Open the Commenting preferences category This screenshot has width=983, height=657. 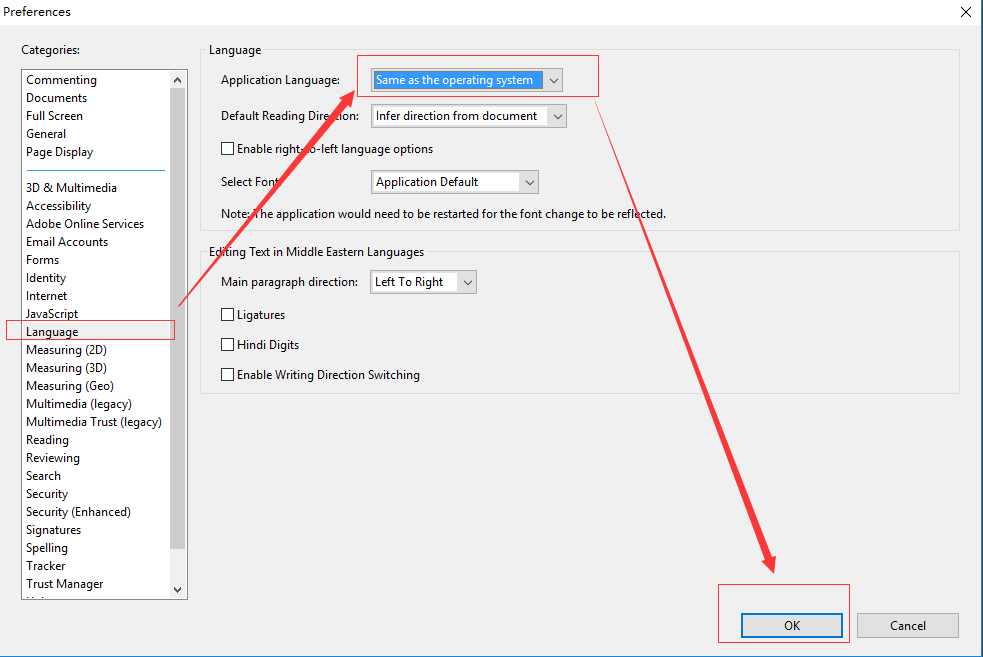pos(61,79)
